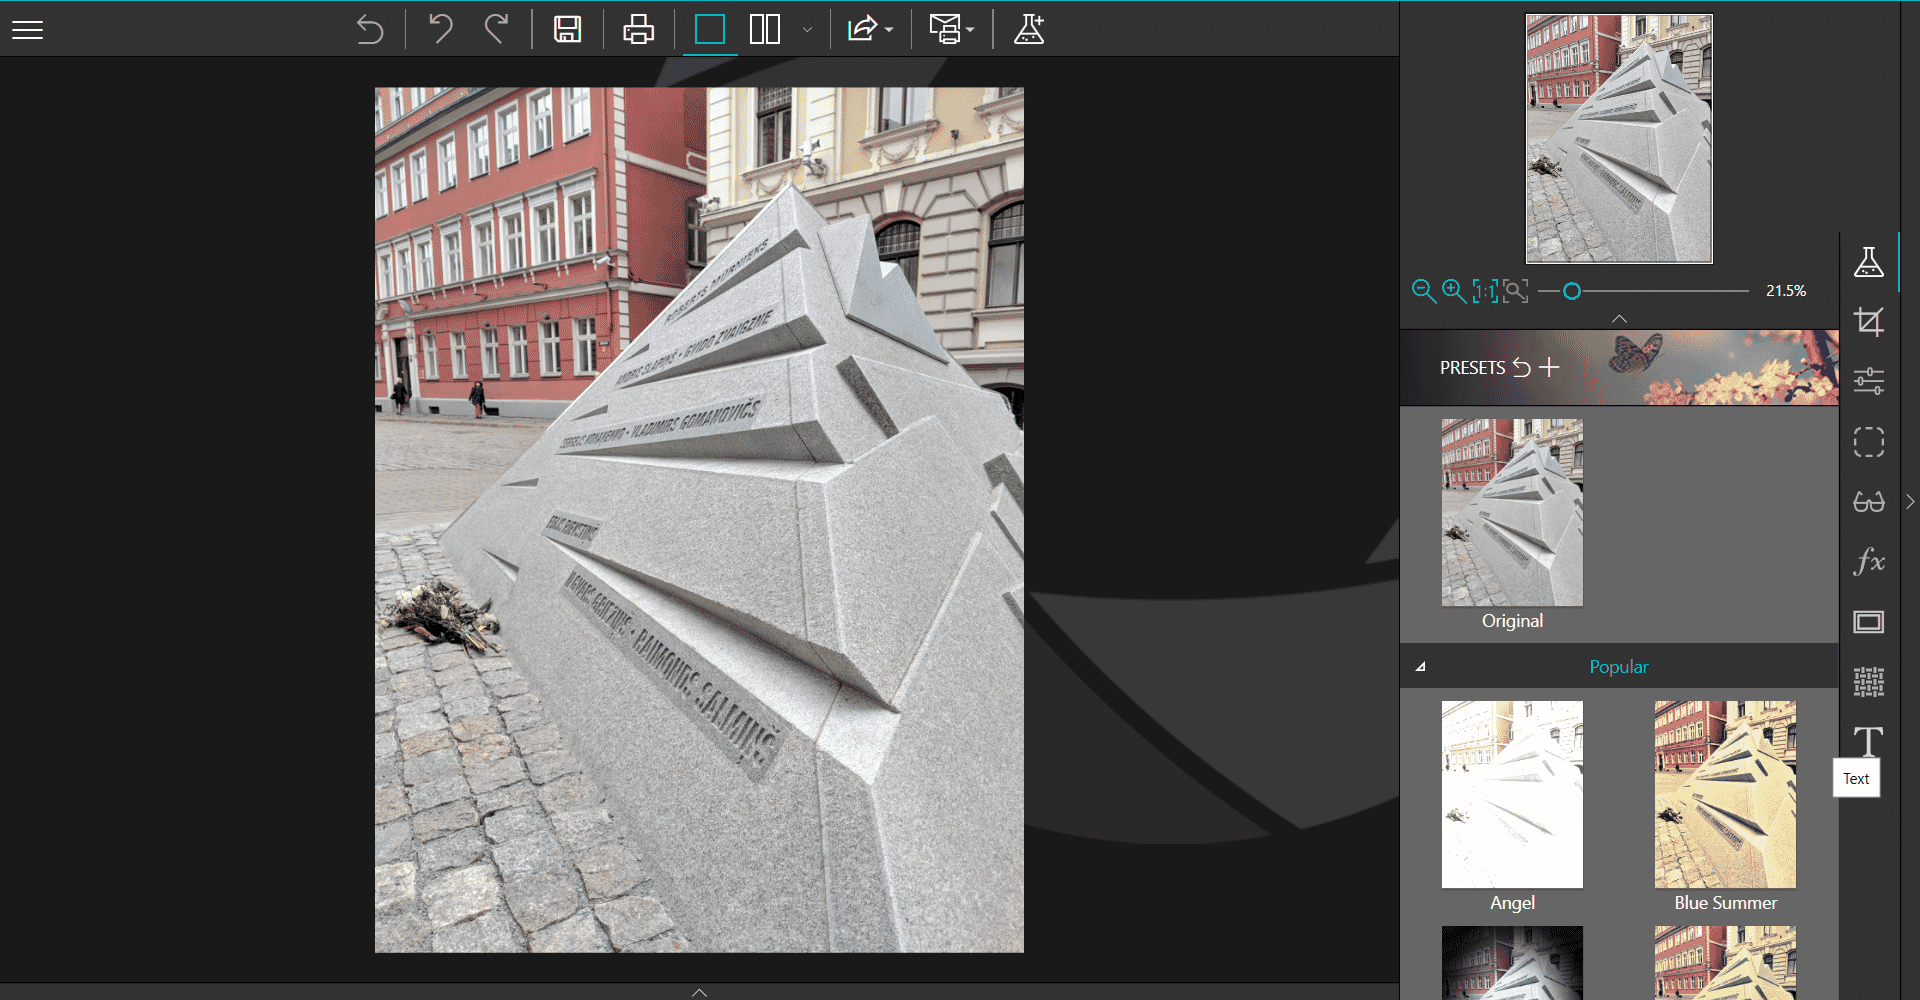
Task: Switch to single image view
Action: [709, 29]
